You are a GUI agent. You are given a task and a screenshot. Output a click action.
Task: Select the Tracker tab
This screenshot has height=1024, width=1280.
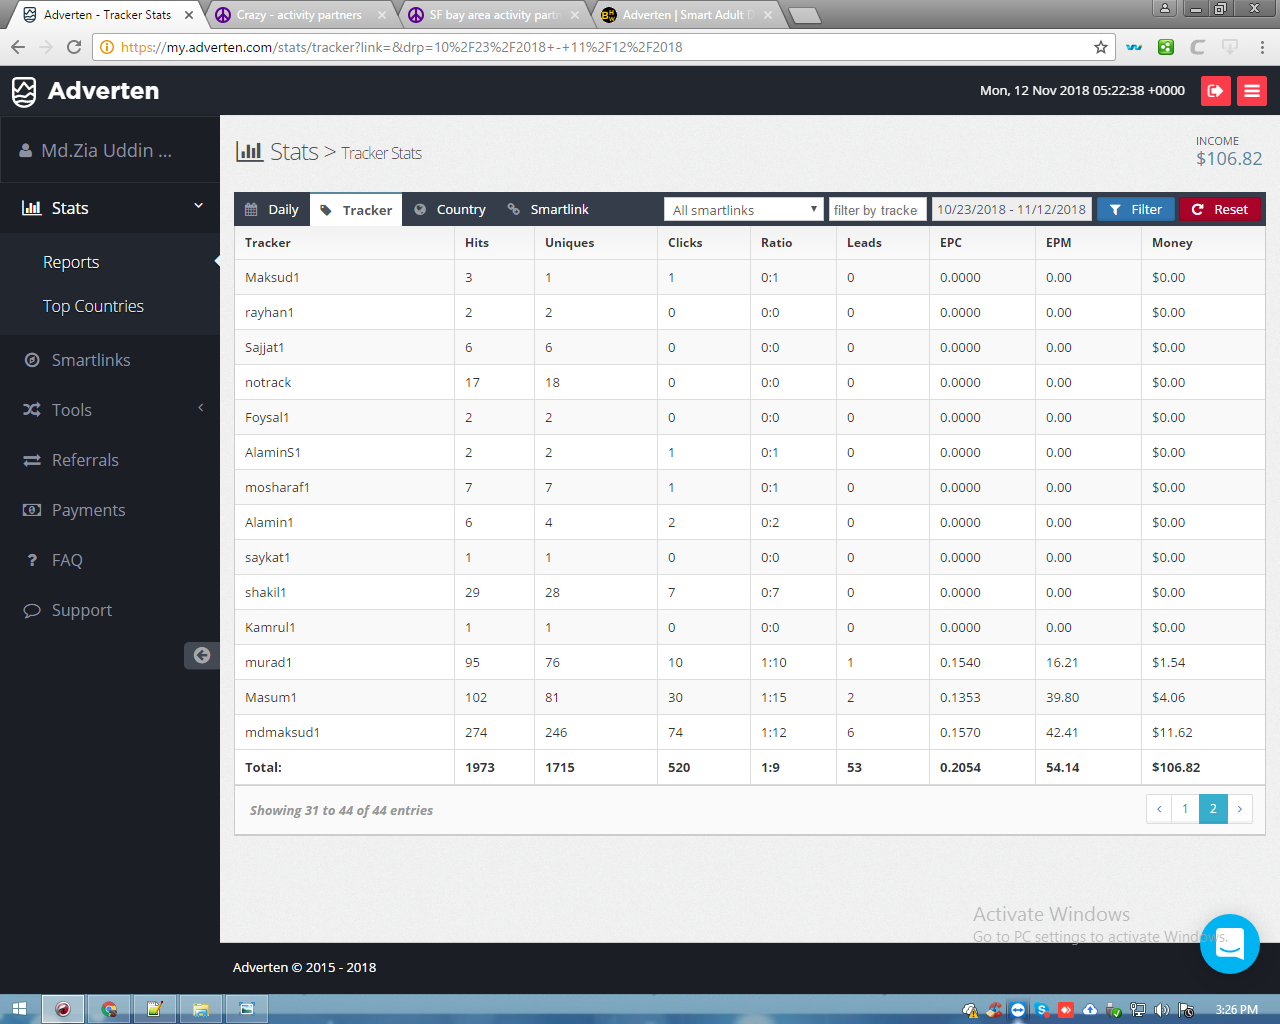356,209
